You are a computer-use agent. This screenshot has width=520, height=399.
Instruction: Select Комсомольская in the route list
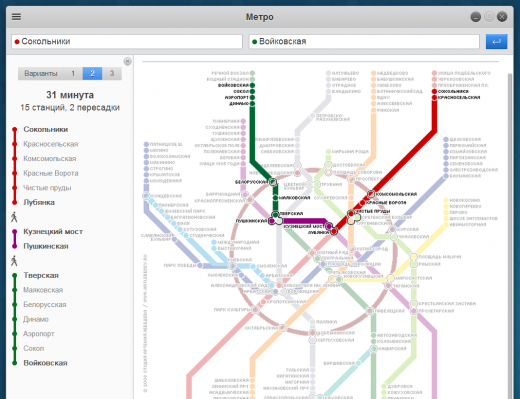tap(50, 159)
